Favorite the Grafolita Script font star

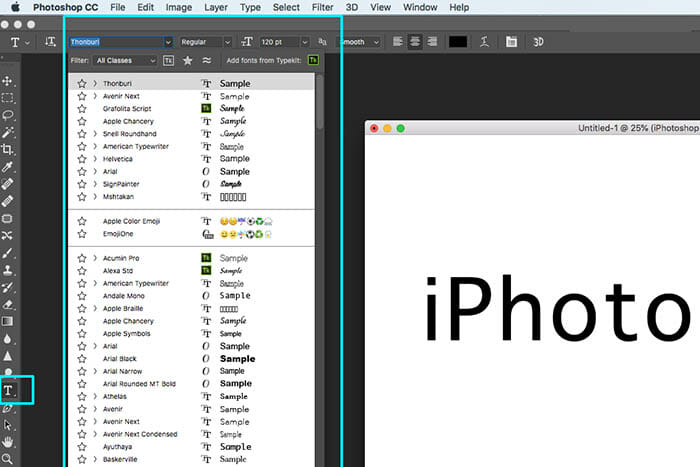click(82, 108)
